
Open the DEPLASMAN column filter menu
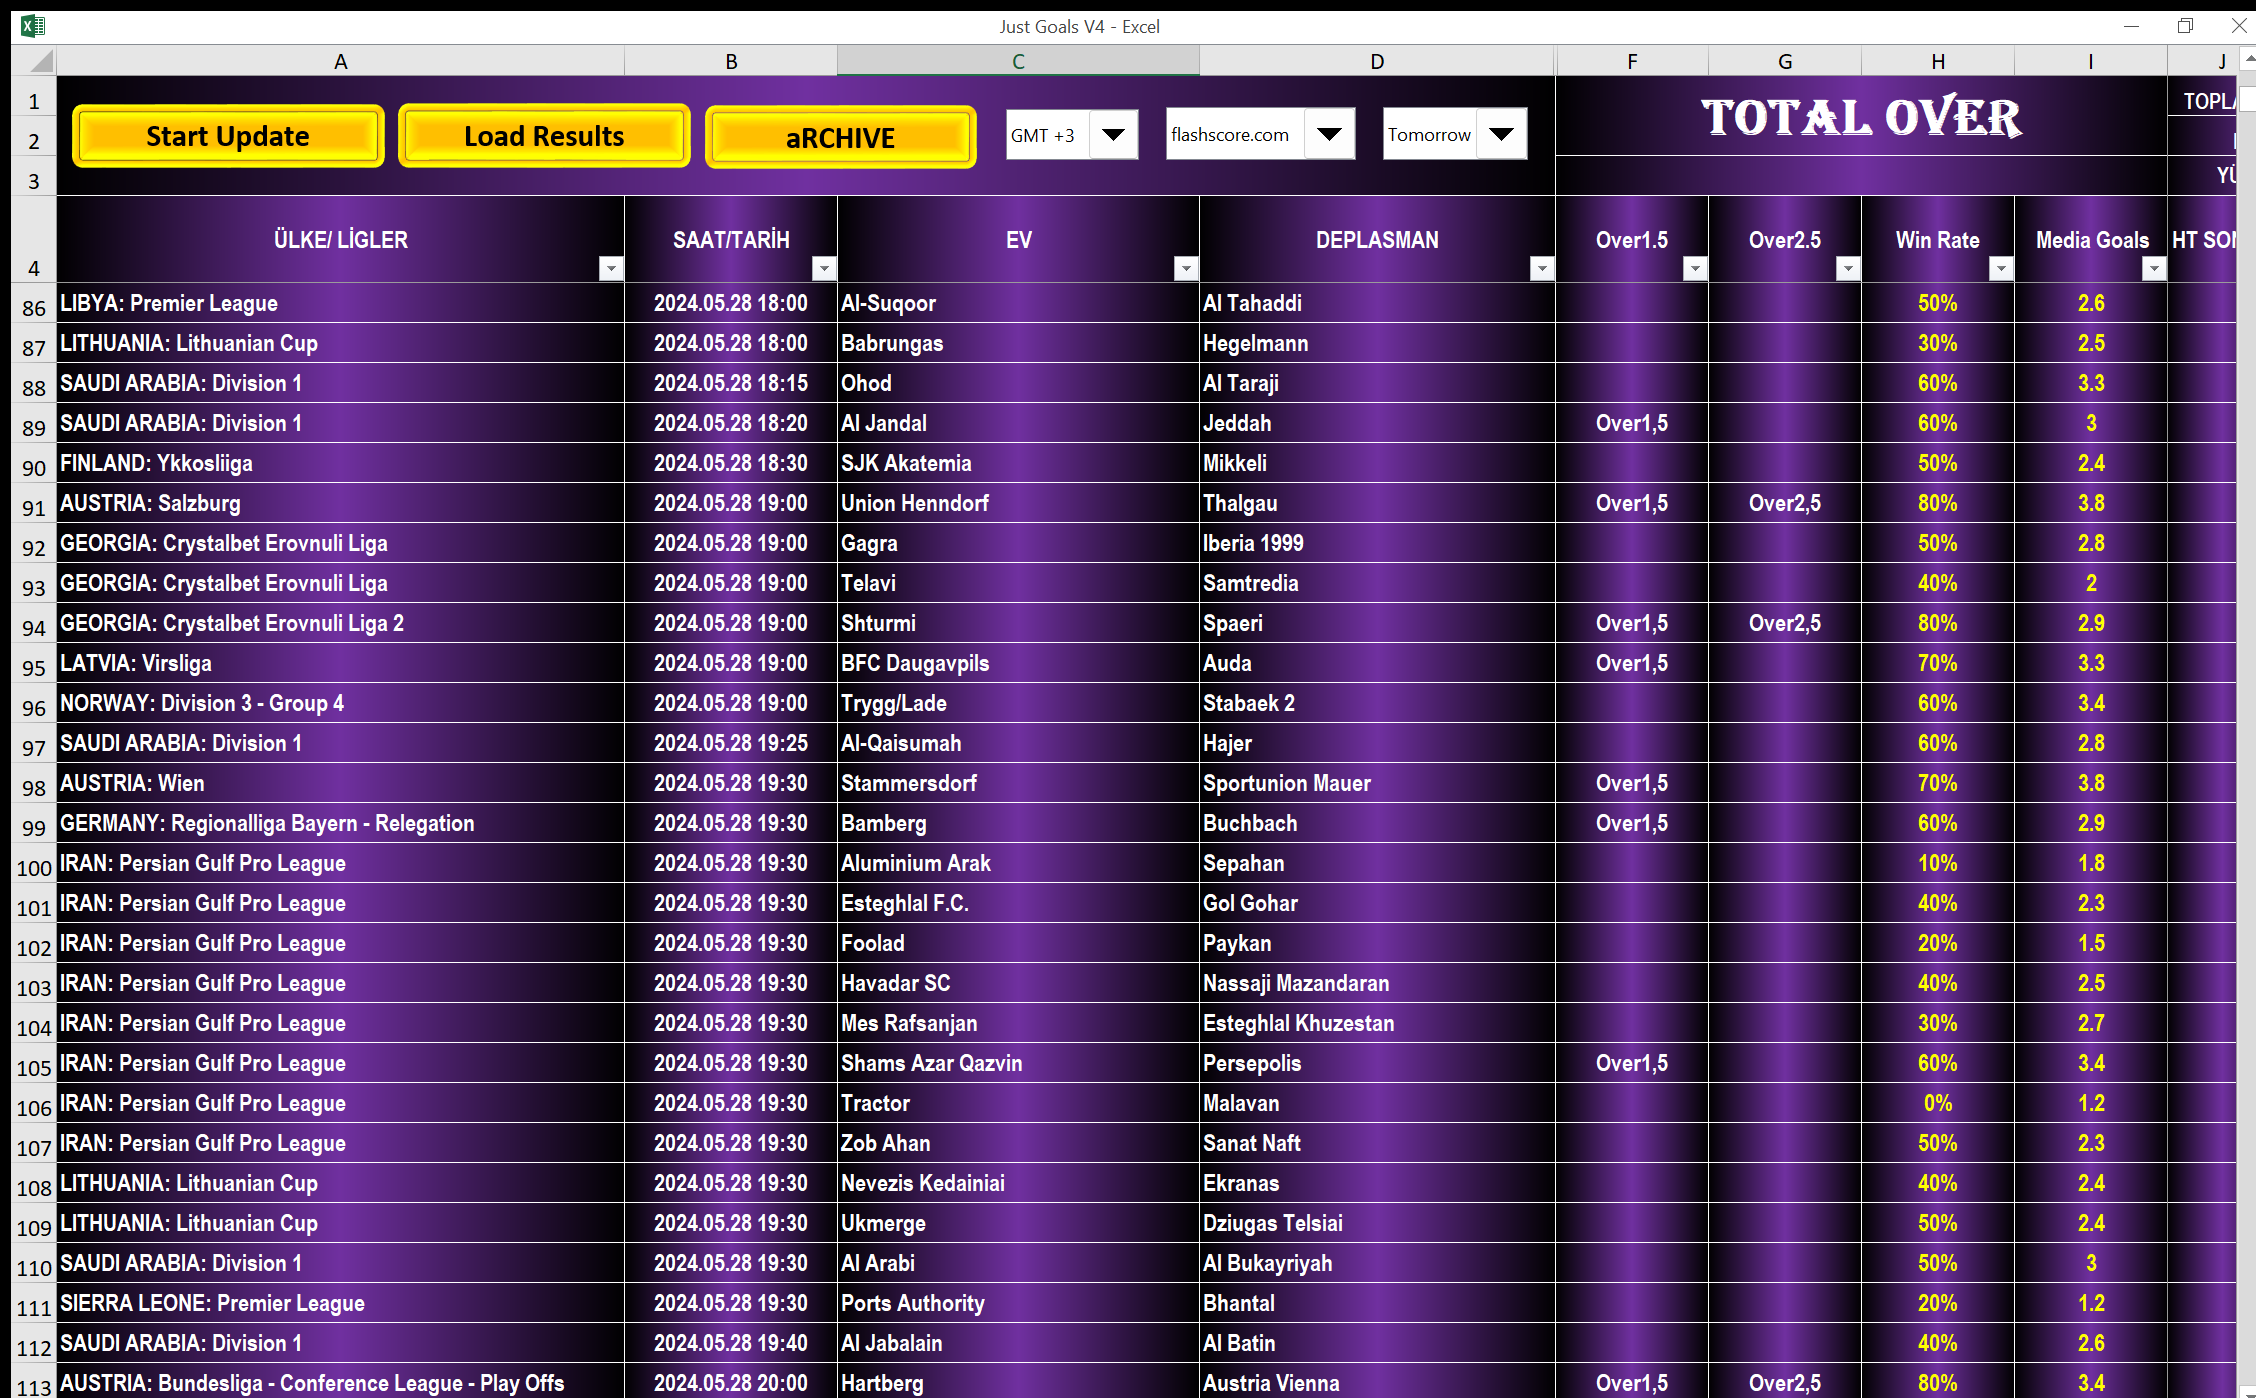(1541, 268)
